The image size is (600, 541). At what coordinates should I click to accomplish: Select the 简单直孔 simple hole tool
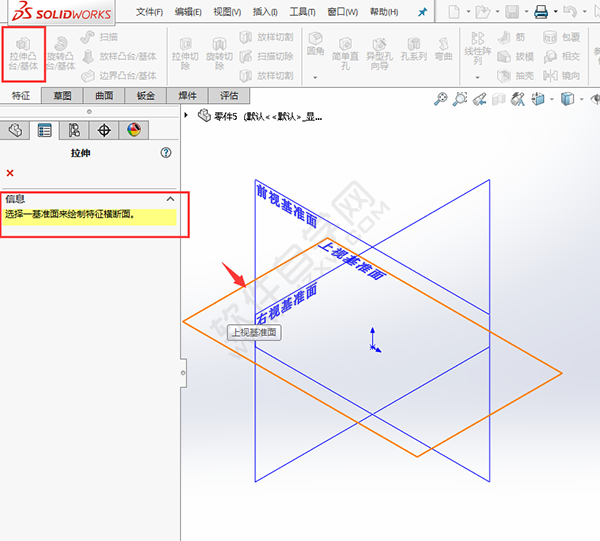[345, 54]
